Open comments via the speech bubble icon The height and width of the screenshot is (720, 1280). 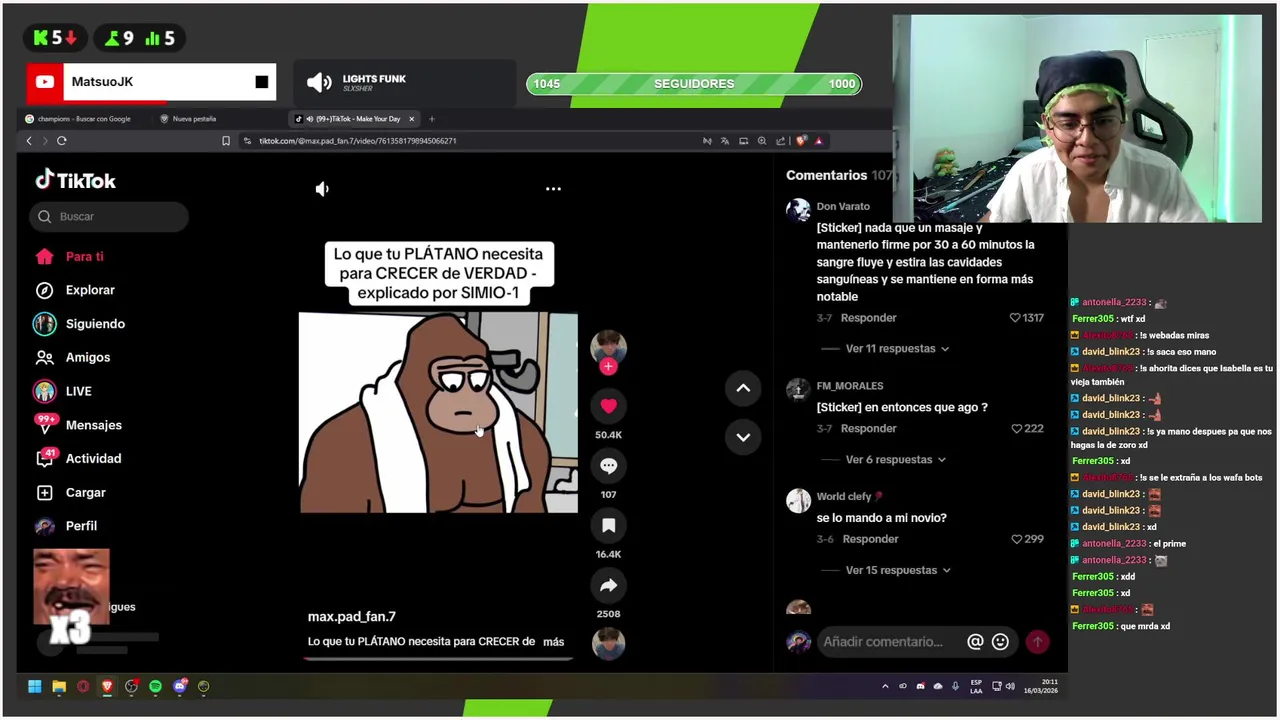click(608, 465)
